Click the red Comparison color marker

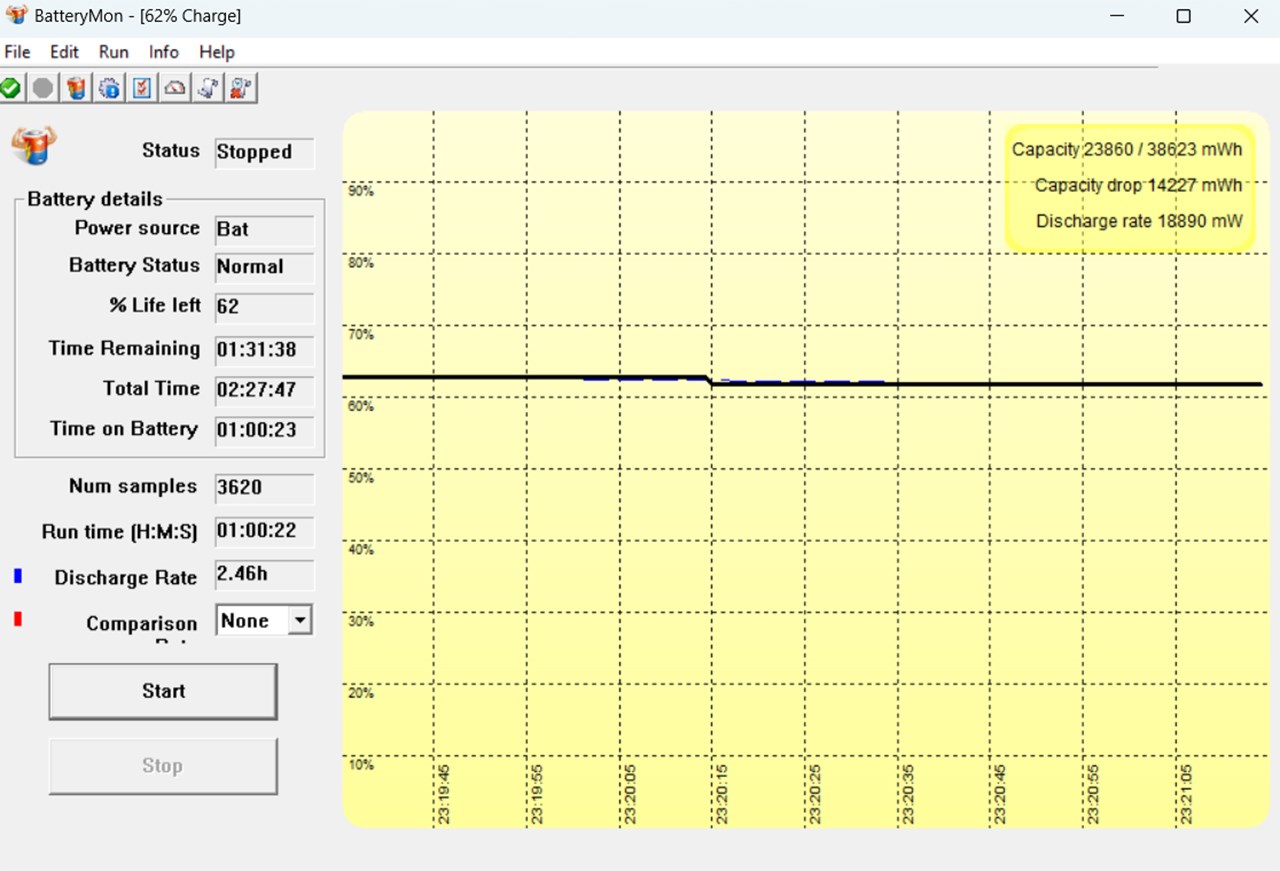click(x=18, y=620)
